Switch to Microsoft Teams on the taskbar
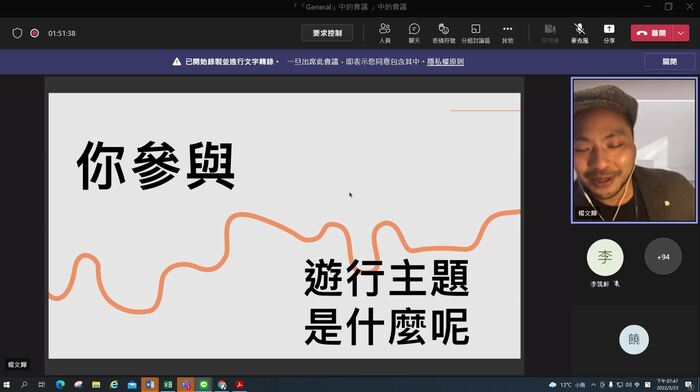This screenshot has width=700, height=392. coord(186,384)
